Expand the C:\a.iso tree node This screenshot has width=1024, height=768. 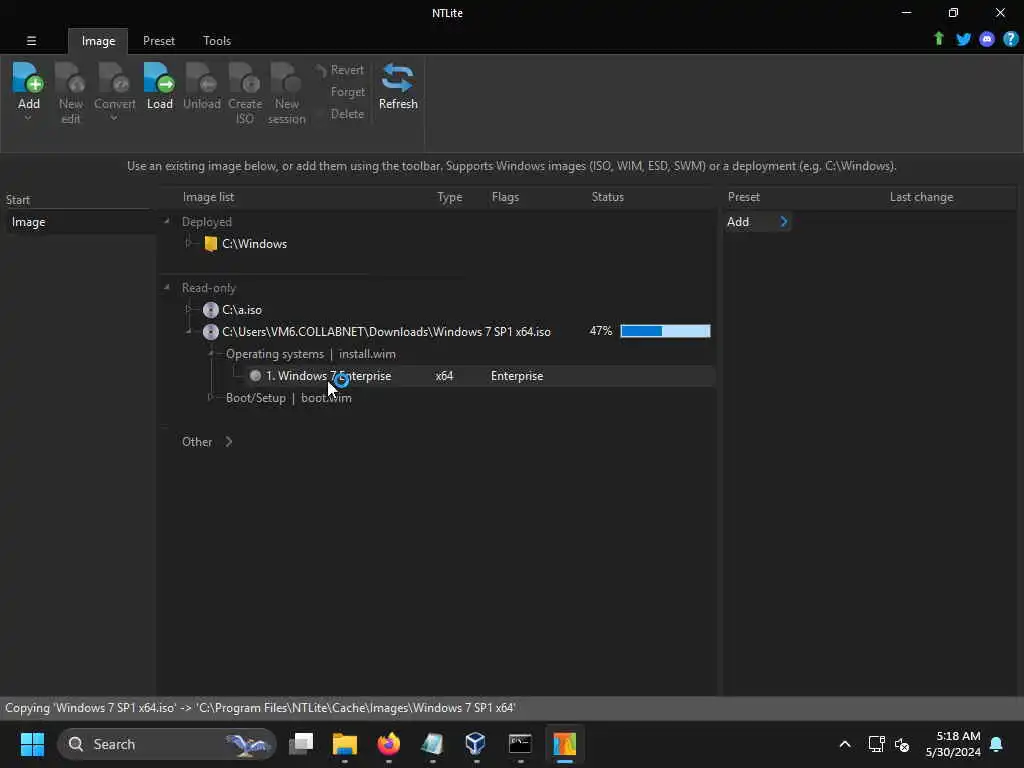click(189, 309)
